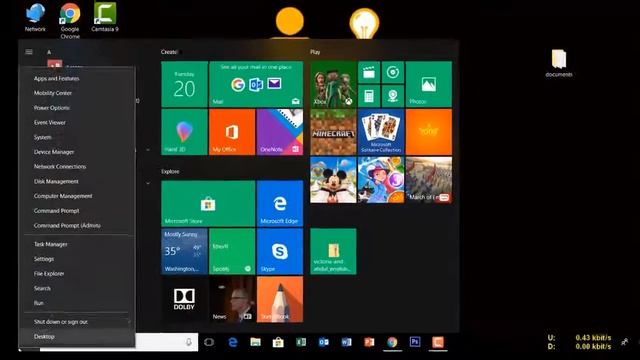640x360 pixels.
Task: Launch Word from the taskbar
Action: tap(347, 342)
